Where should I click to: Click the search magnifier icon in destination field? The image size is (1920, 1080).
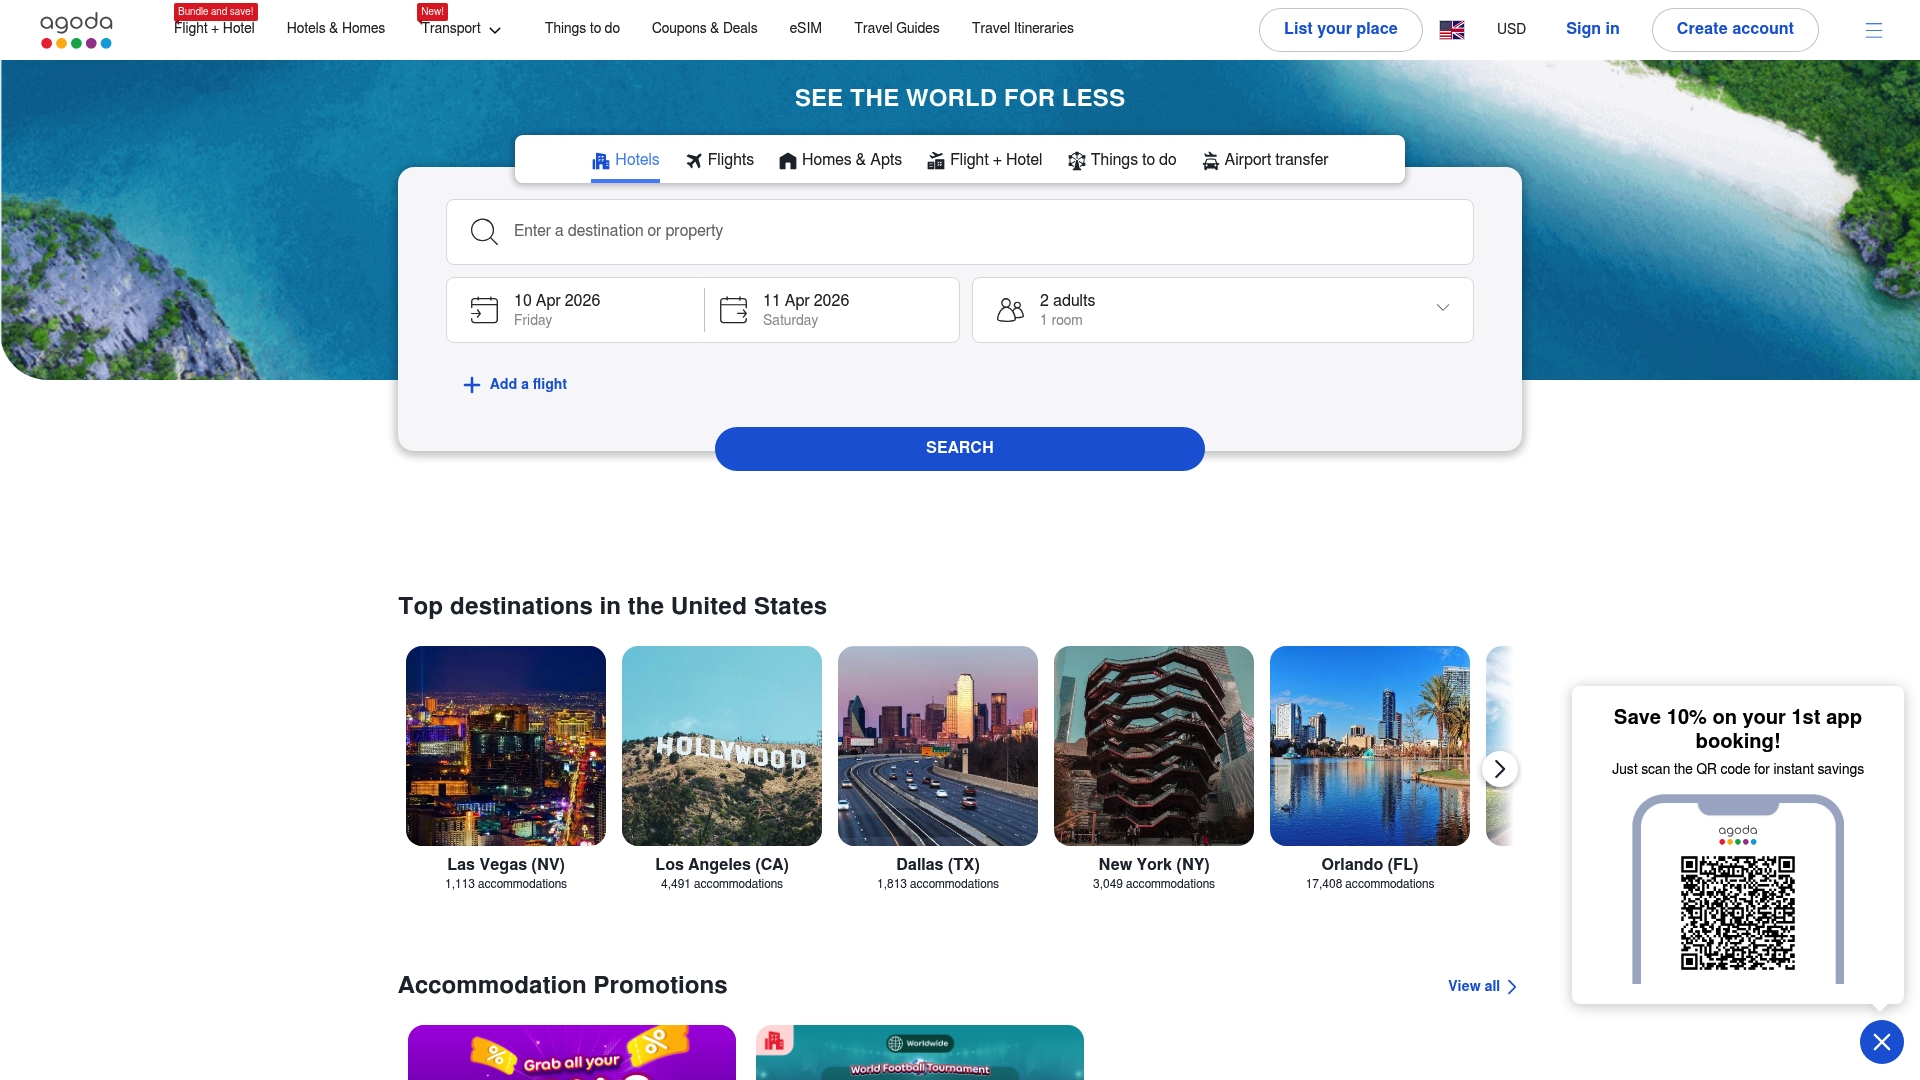pos(484,231)
